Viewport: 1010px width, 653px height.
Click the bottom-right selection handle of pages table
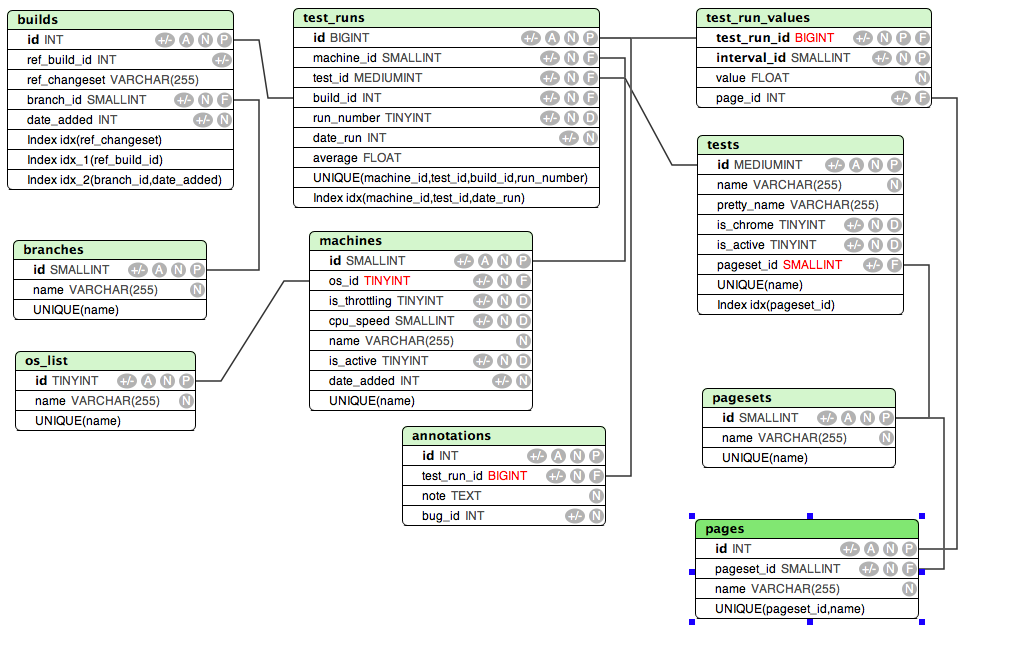[x=922, y=621]
